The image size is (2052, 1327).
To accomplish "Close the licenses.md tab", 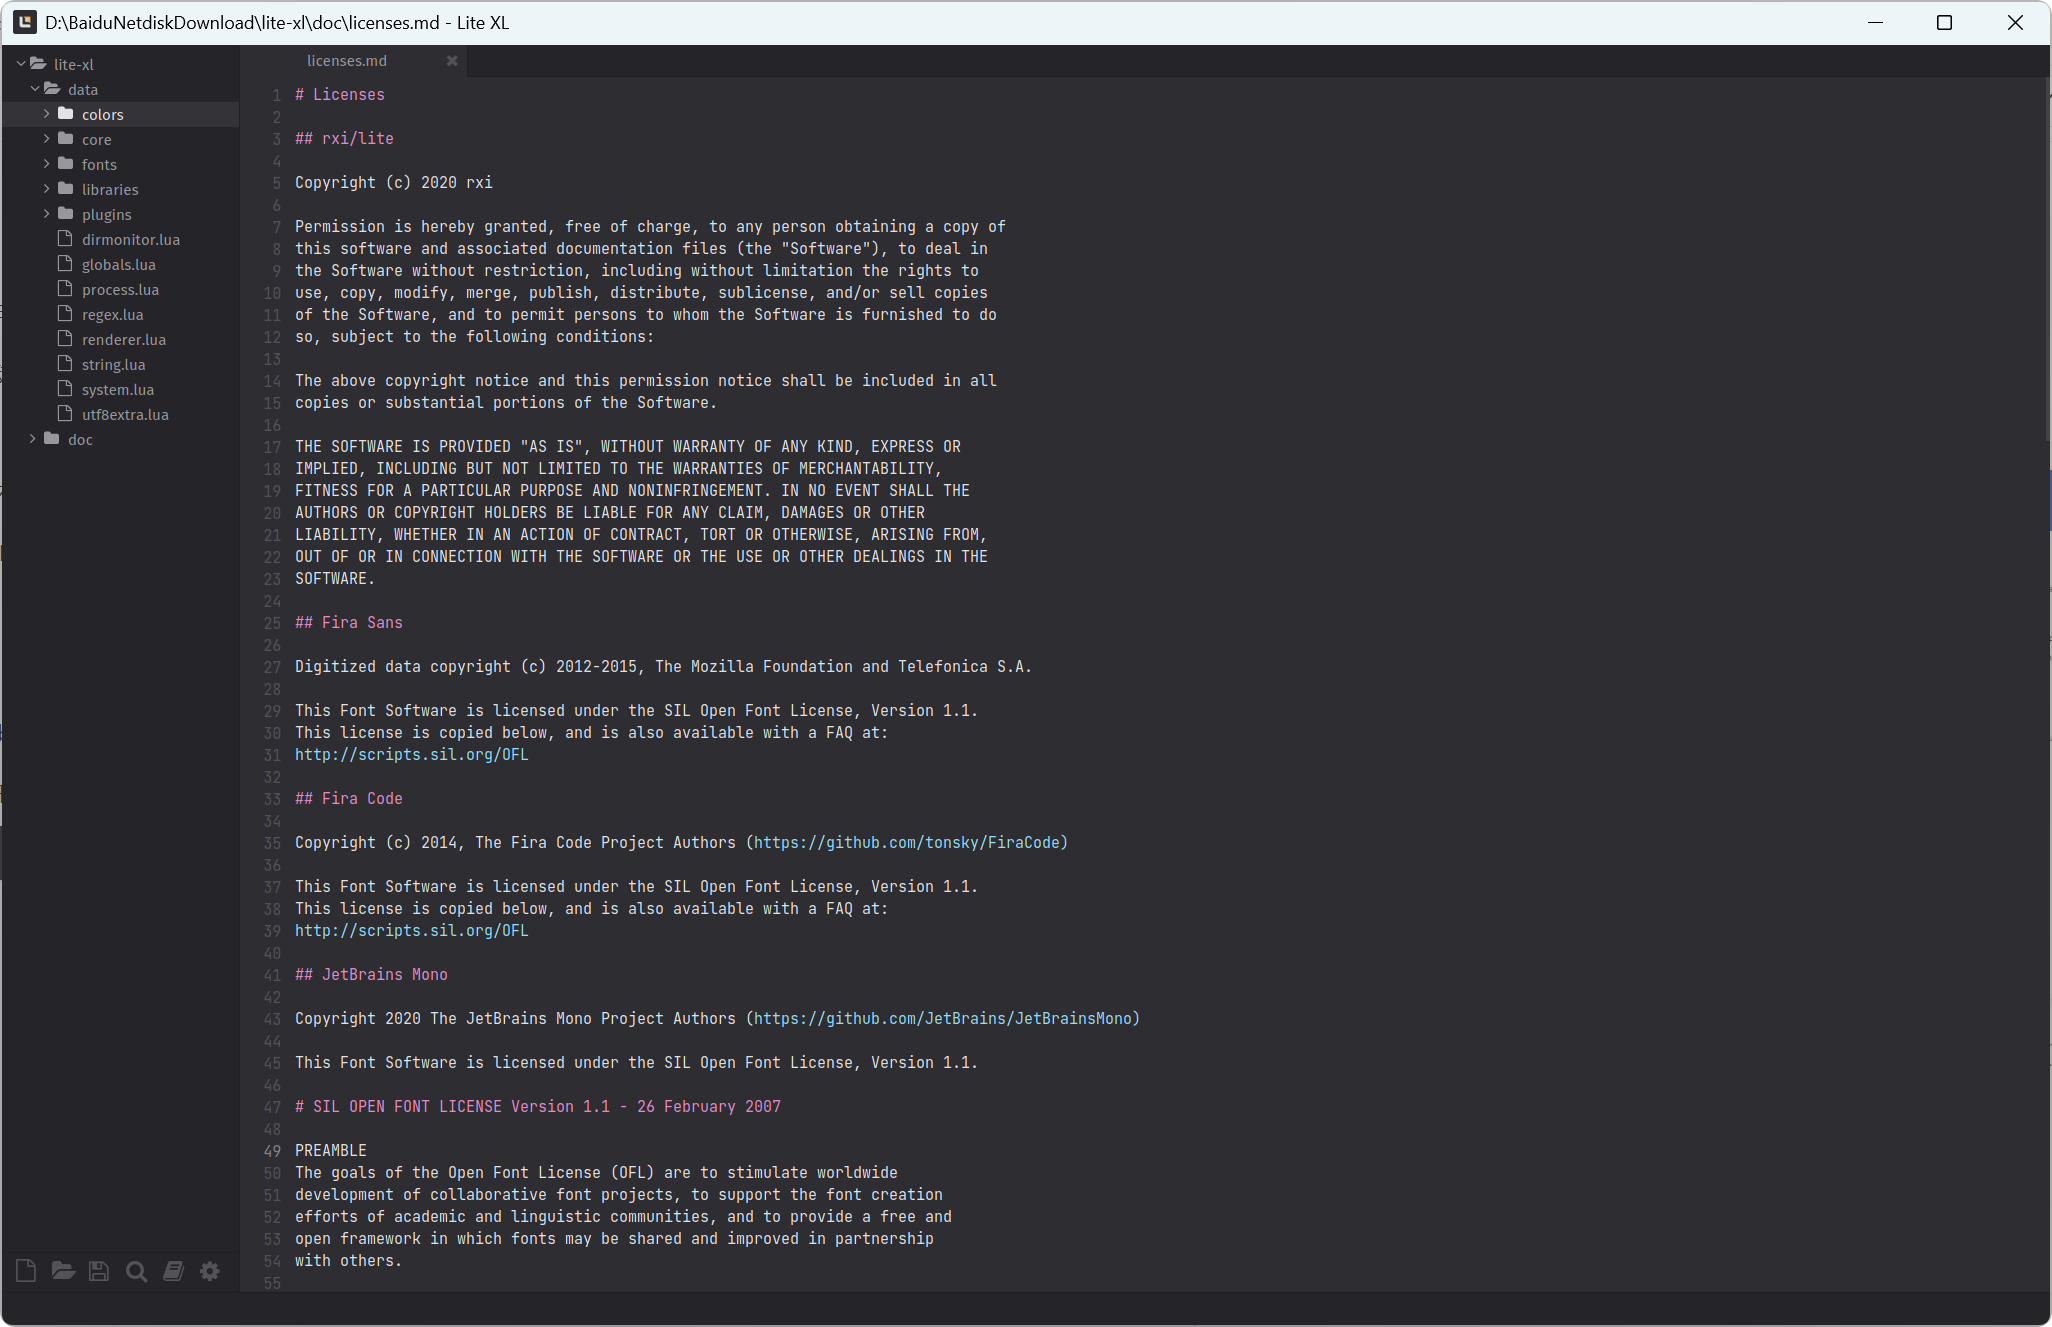I will point(452,61).
